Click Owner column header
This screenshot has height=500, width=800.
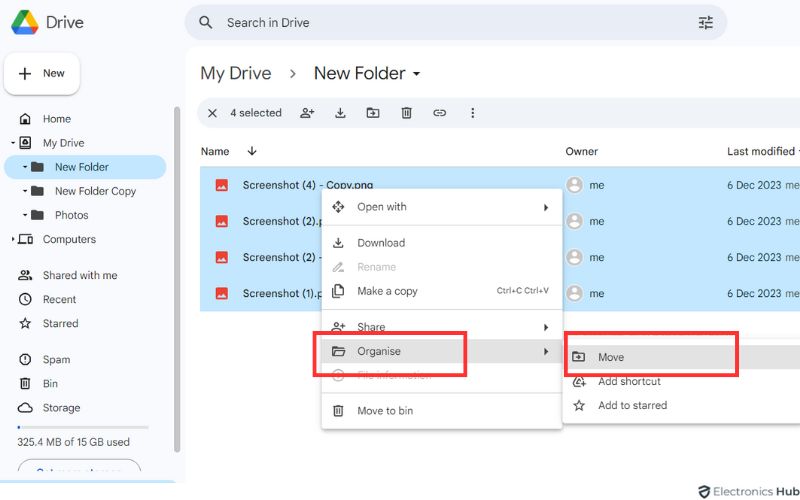click(x=582, y=152)
